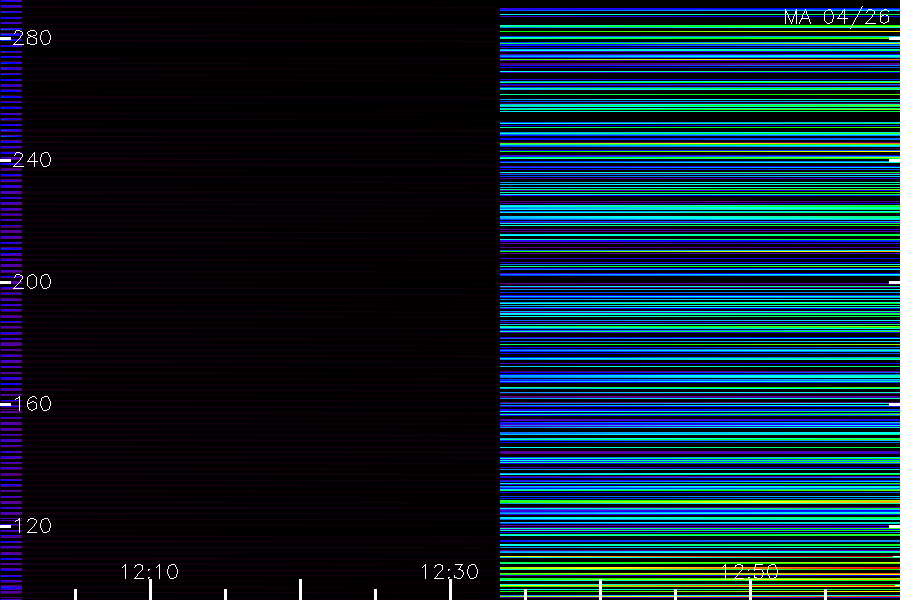The width and height of the screenshot is (900, 600).
Task: Select the 120 value on the vertical axis
Action: point(32,526)
